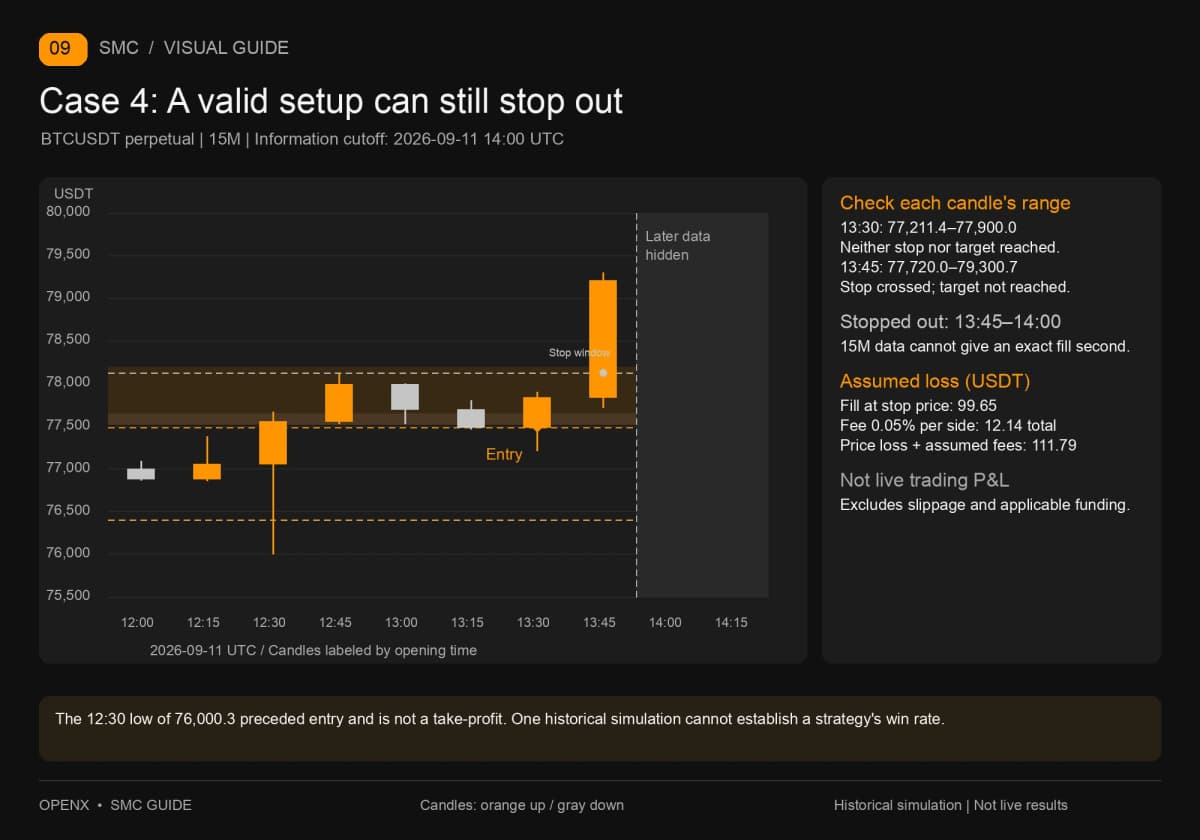This screenshot has height=840, width=1200.
Task: Click the 14:15 time axis label
Action: (x=731, y=623)
